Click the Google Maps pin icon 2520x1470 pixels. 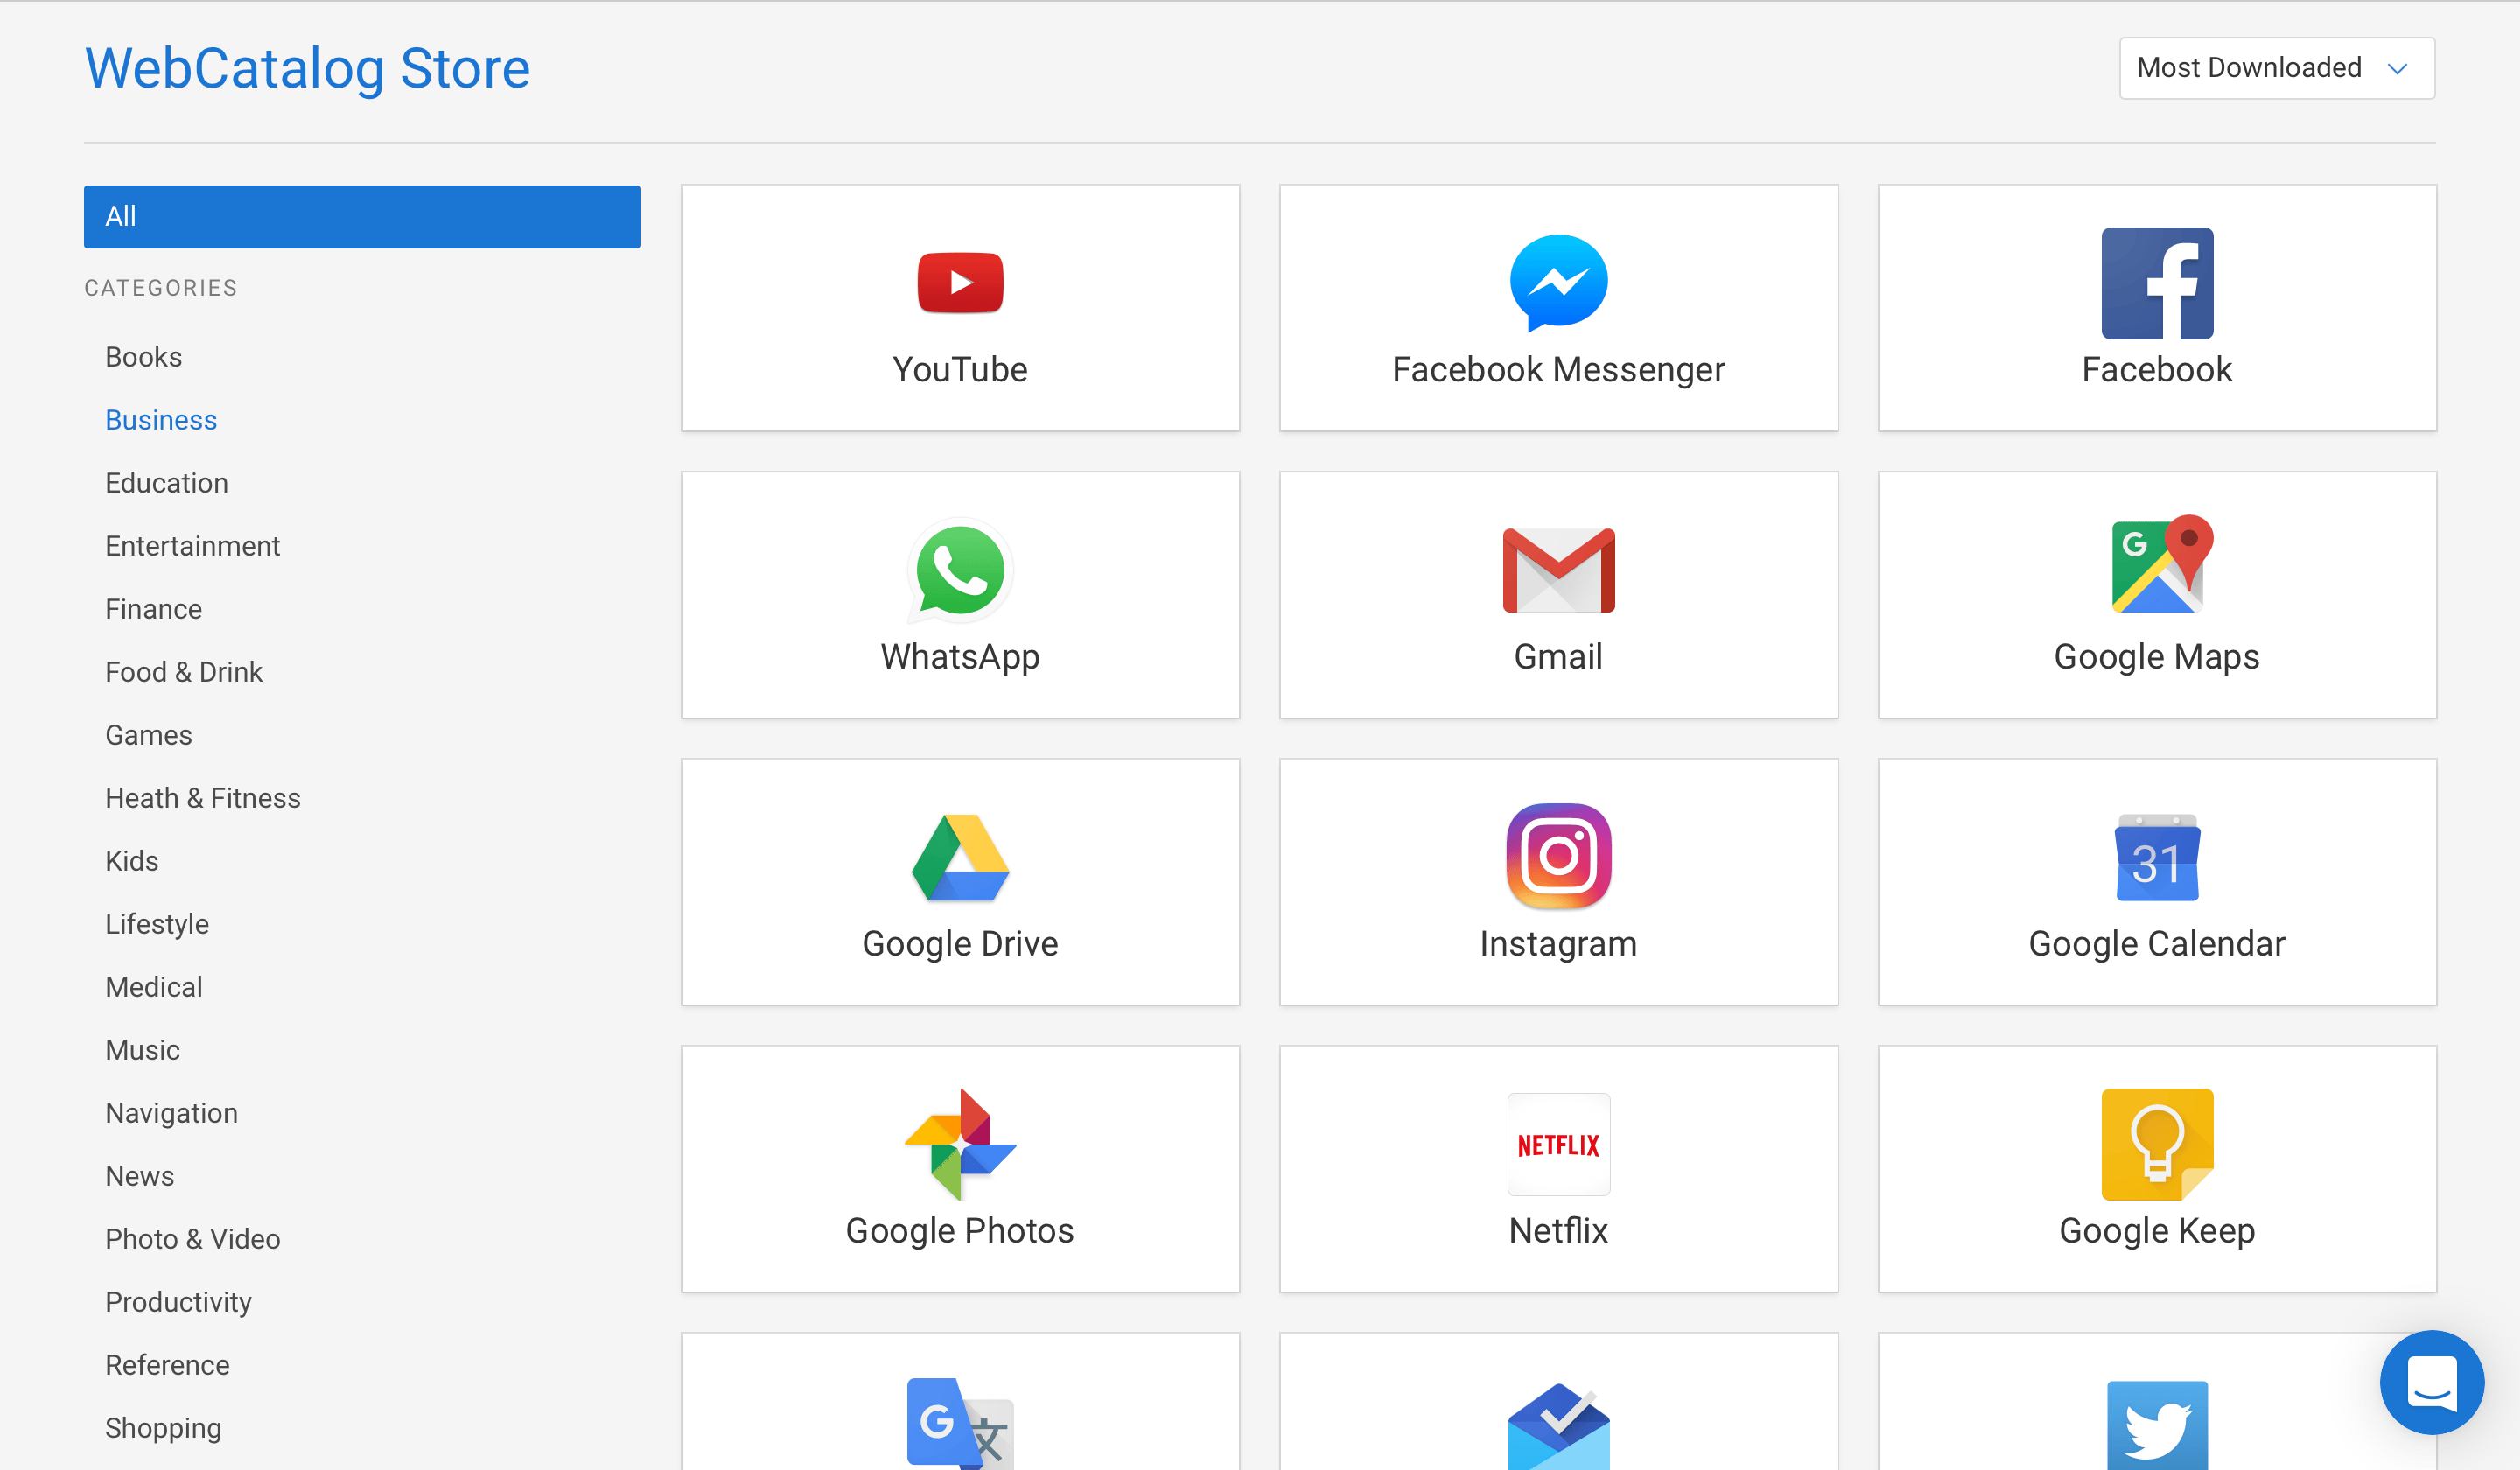coord(2161,564)
